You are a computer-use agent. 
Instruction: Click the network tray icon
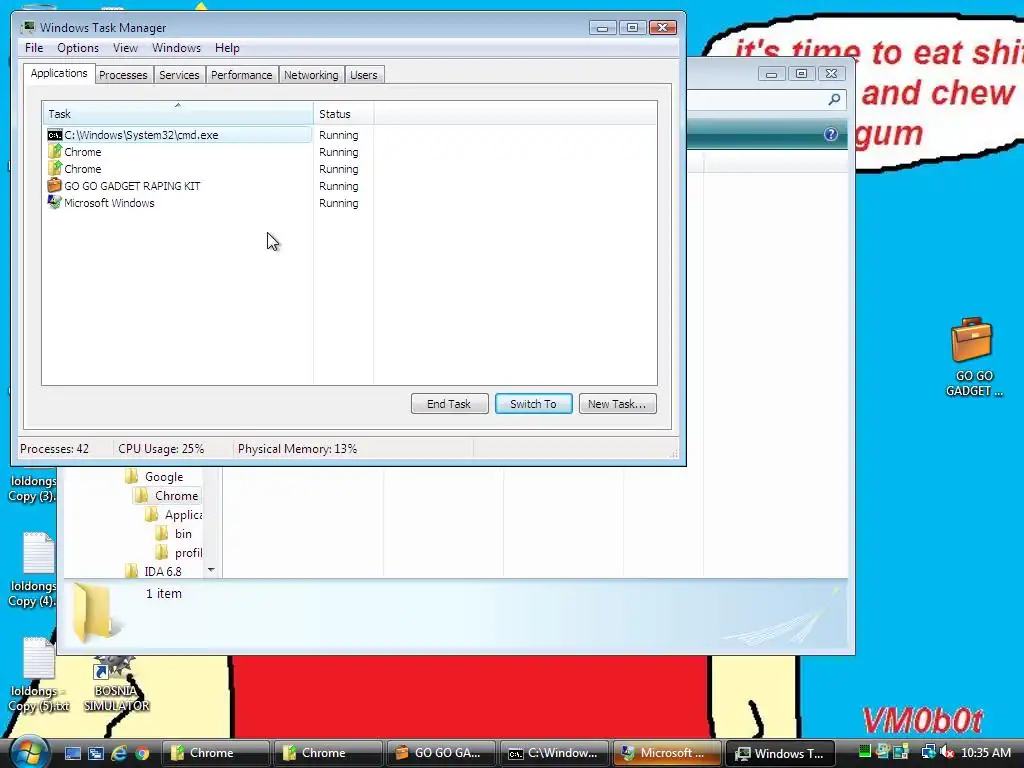[x=928, y=753]
